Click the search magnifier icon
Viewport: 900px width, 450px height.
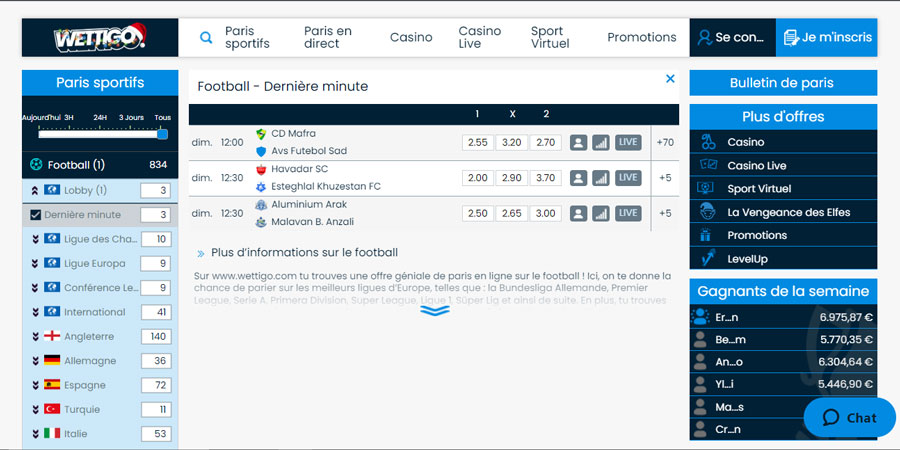click(x=206, y=38)
